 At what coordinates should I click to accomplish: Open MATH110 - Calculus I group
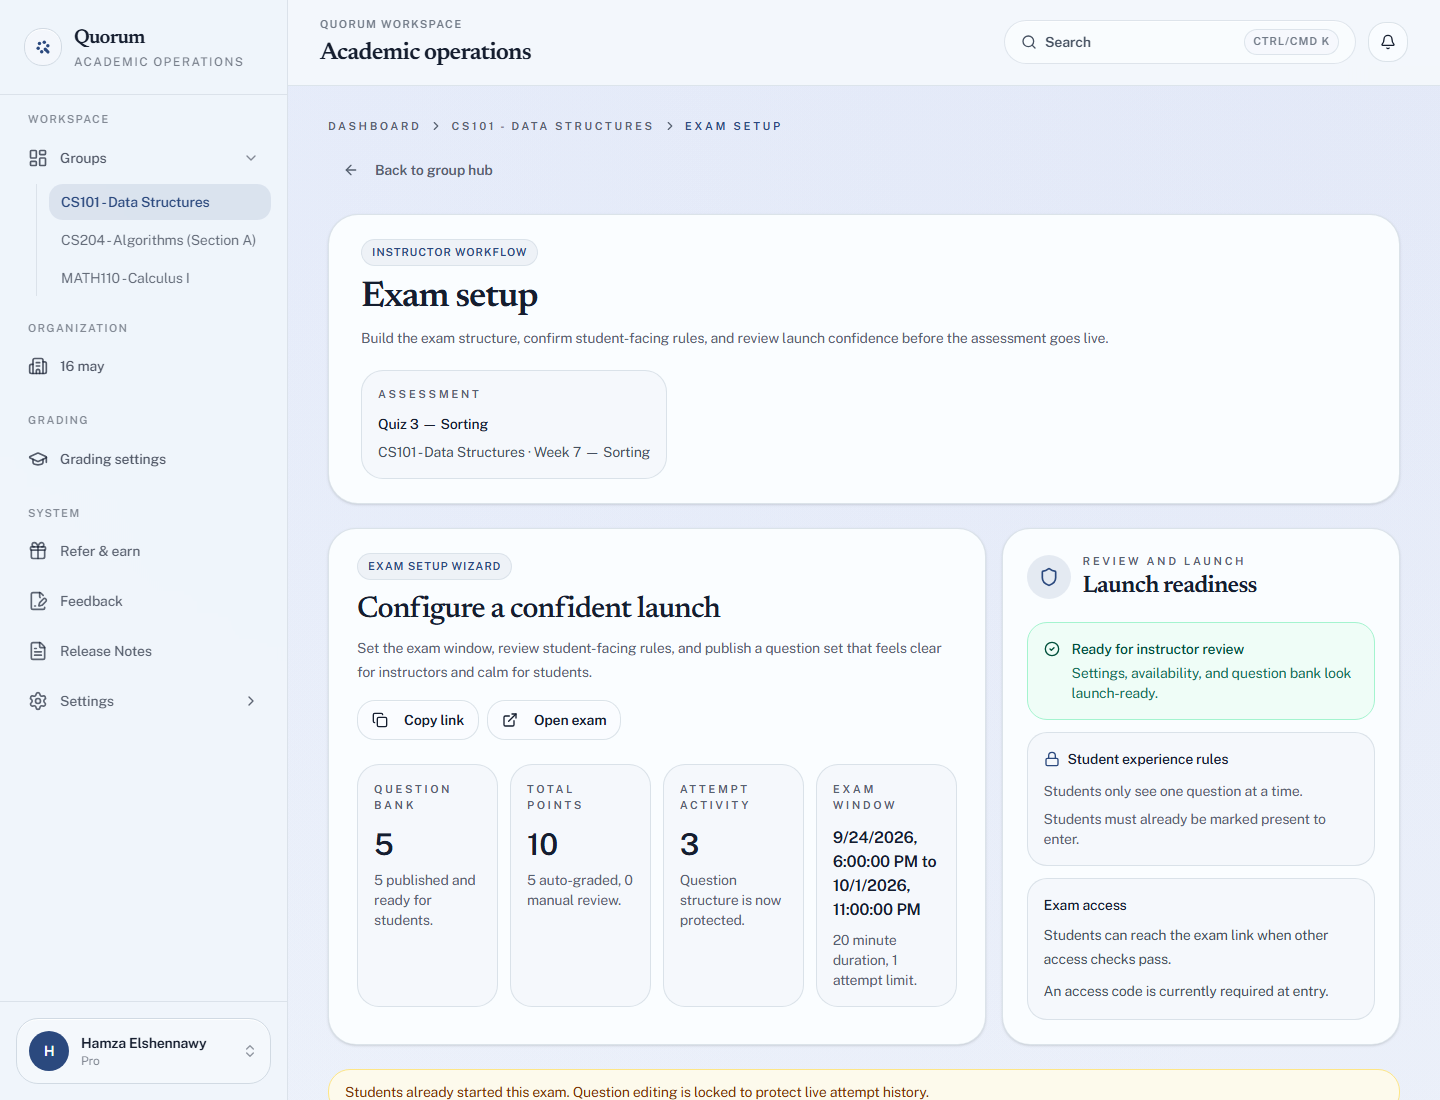pyautogui.click(x=160, y=278)
